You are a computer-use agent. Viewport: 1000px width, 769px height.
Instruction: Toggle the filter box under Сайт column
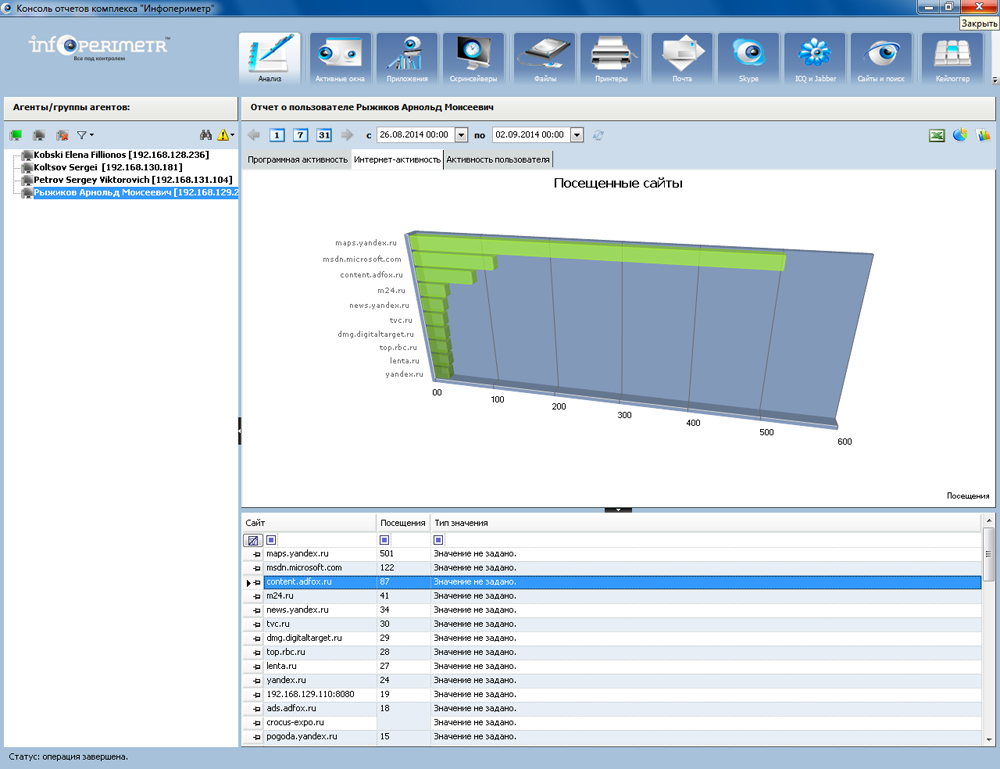click(271, 540)
